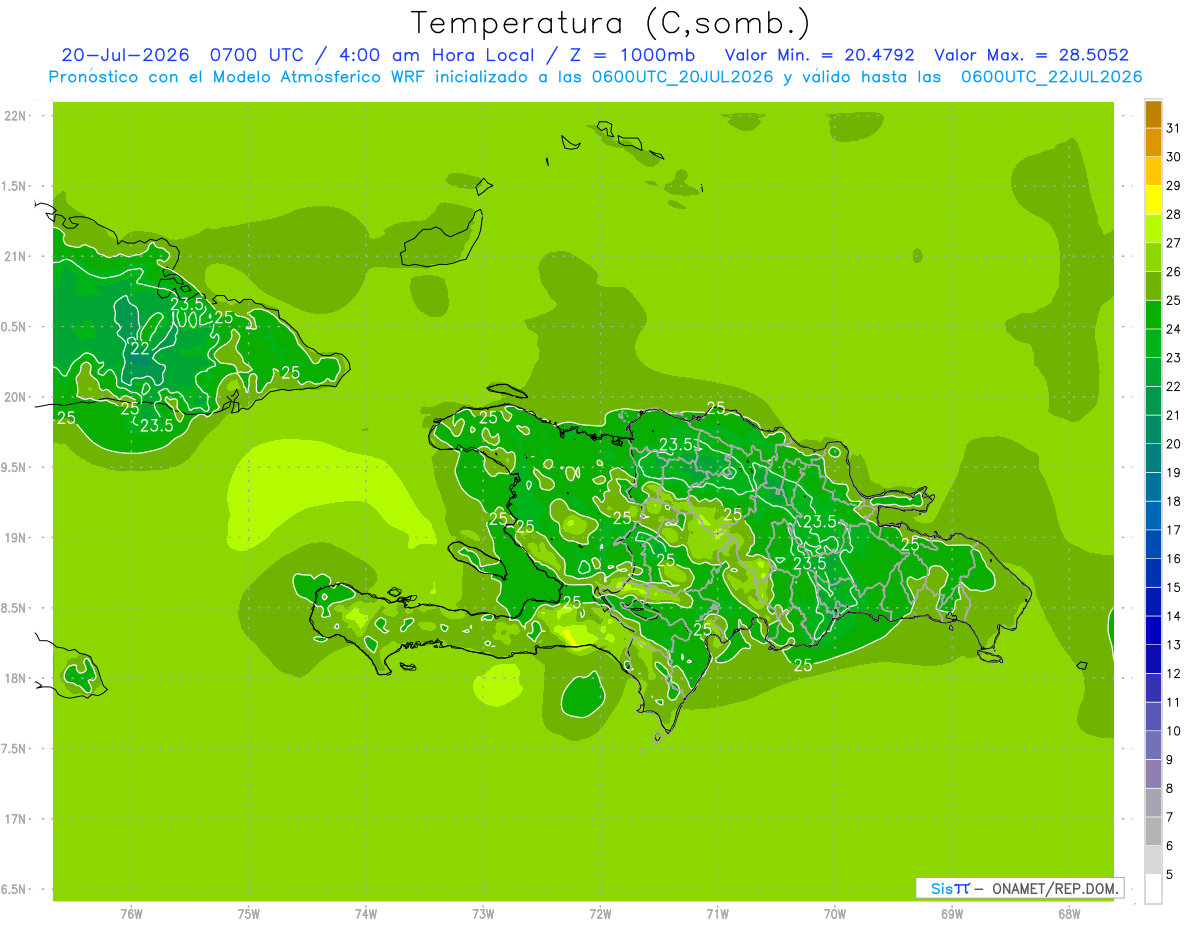
Task: Click the "72W" longitude axis label
Action: coord(600,914)
